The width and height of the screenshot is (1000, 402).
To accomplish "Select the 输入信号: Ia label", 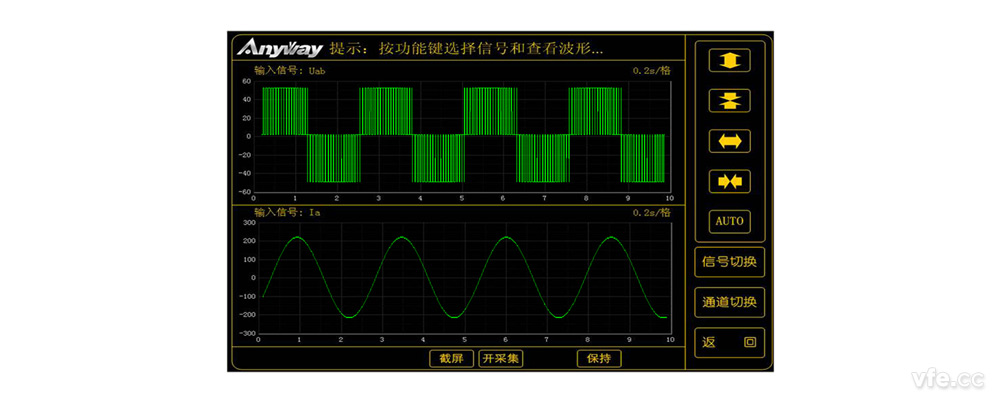I will coord(287,213).
